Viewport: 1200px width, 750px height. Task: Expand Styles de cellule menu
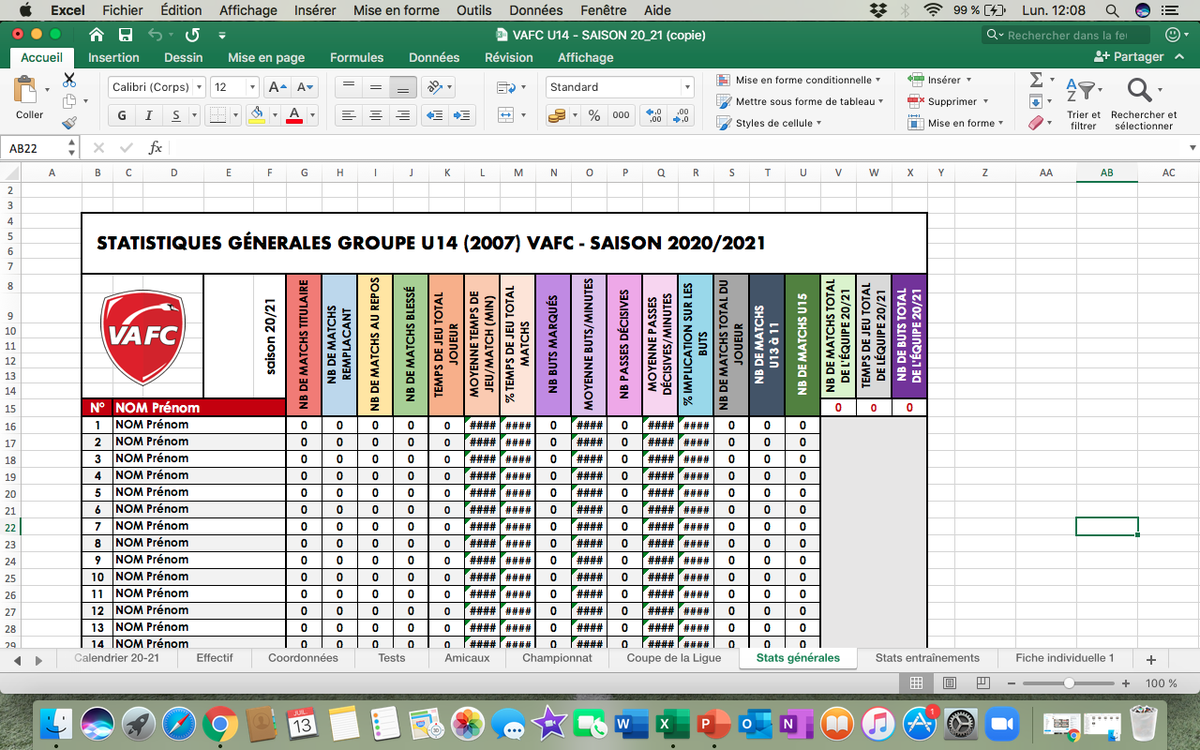point(771,123)
